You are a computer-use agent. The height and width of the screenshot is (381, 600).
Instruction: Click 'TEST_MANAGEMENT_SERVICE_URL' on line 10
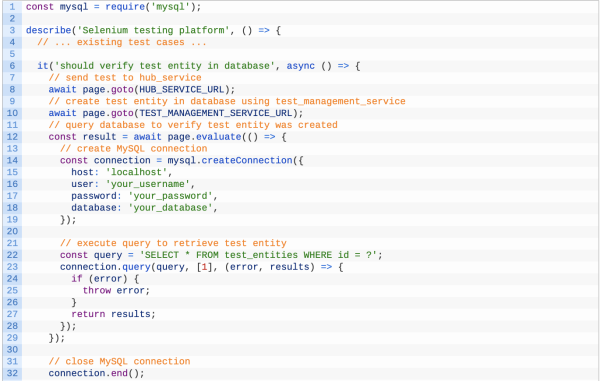tap(215, 113)
